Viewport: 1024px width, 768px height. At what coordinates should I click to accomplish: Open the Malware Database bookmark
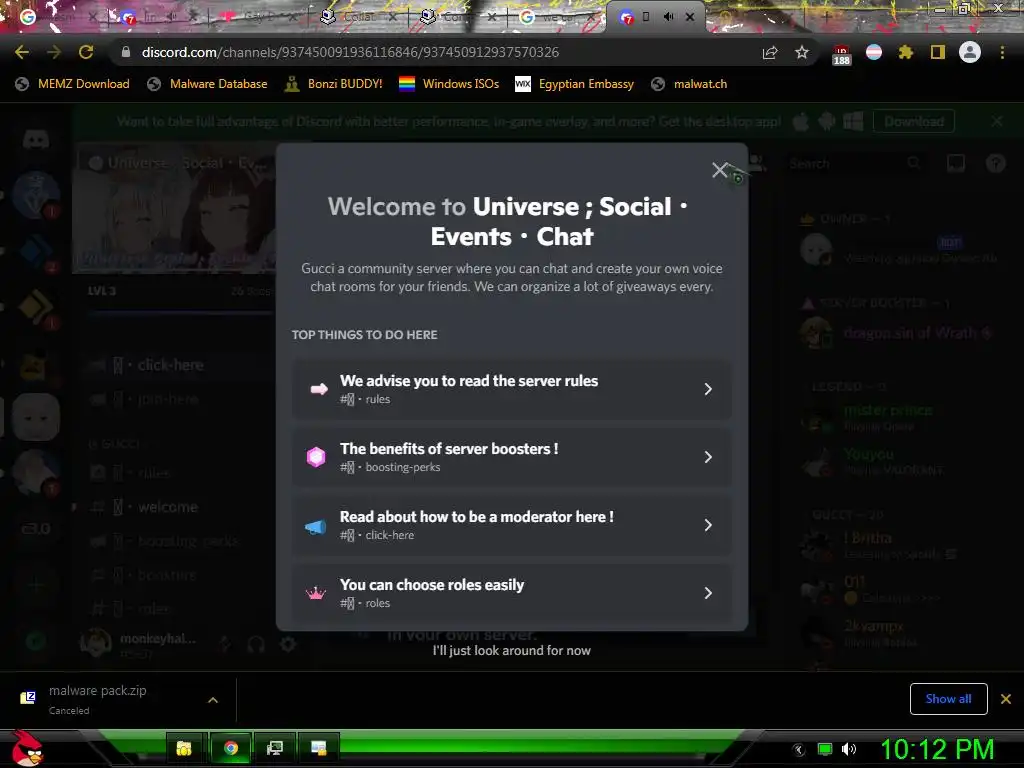(x=208, y=84)
